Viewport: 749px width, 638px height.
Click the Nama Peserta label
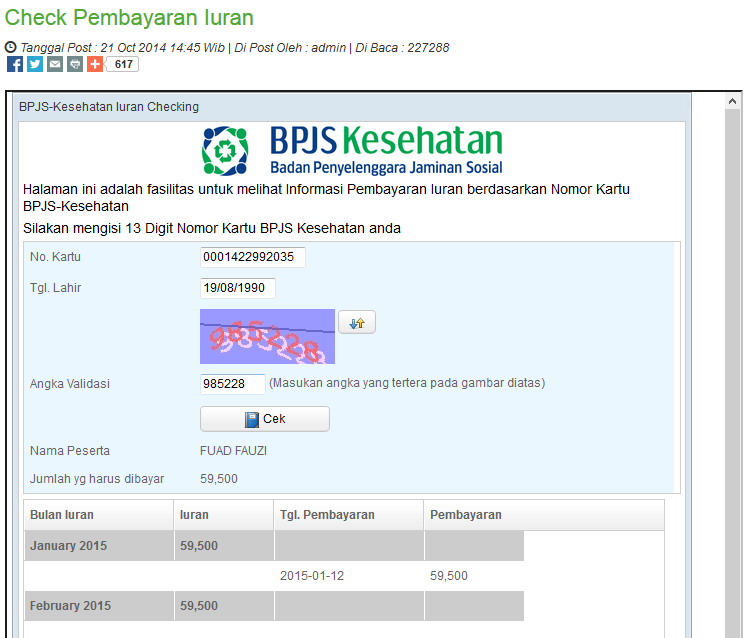(x=70, y=451)
